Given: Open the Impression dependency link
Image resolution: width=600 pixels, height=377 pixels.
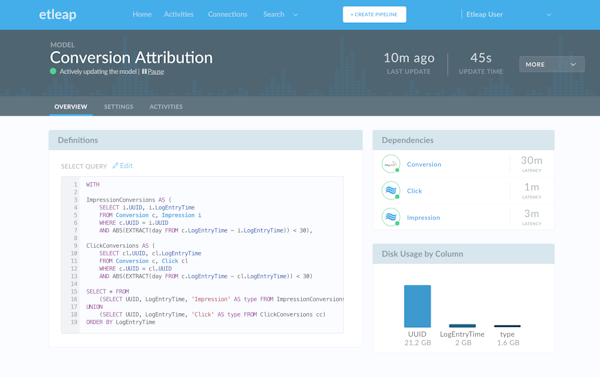Looking at the screenshot, I should tap(423, 217).
